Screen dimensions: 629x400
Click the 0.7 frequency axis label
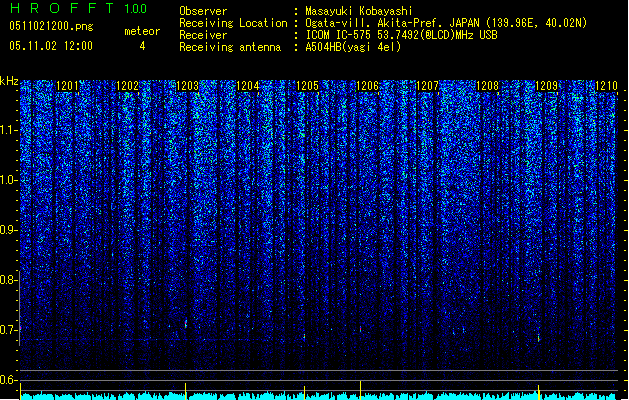pyautogui.click(x=8, y=330)
